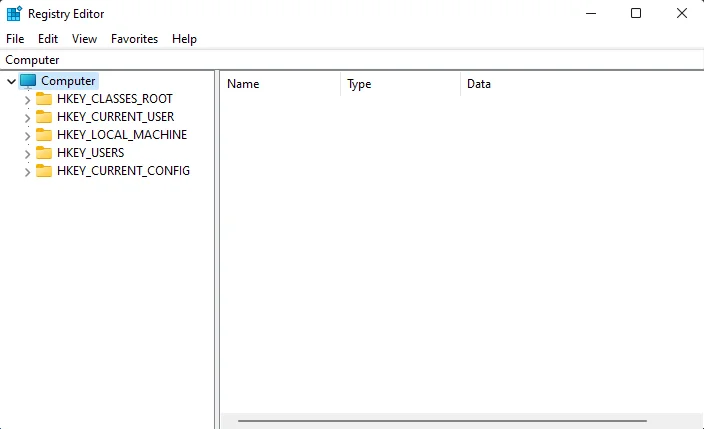Click the HKEY_CURRENT_USER folder icon

click(x=44, y=117)
